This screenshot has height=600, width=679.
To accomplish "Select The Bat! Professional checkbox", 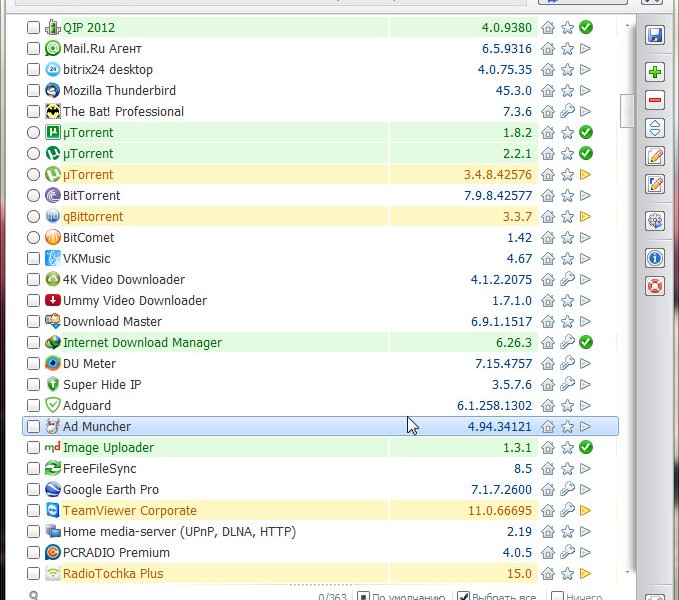I will pos(33,111).
